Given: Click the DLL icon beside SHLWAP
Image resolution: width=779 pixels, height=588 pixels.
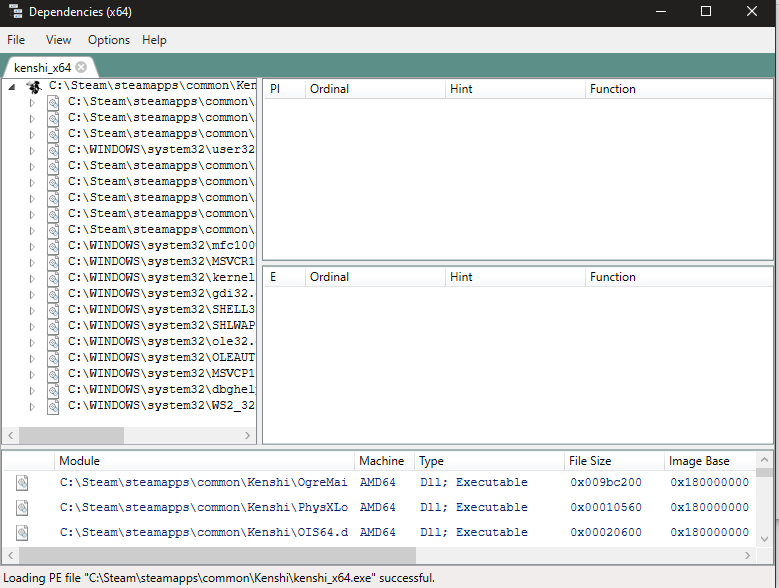Looking at the screenshot, I should pos(53,327).
